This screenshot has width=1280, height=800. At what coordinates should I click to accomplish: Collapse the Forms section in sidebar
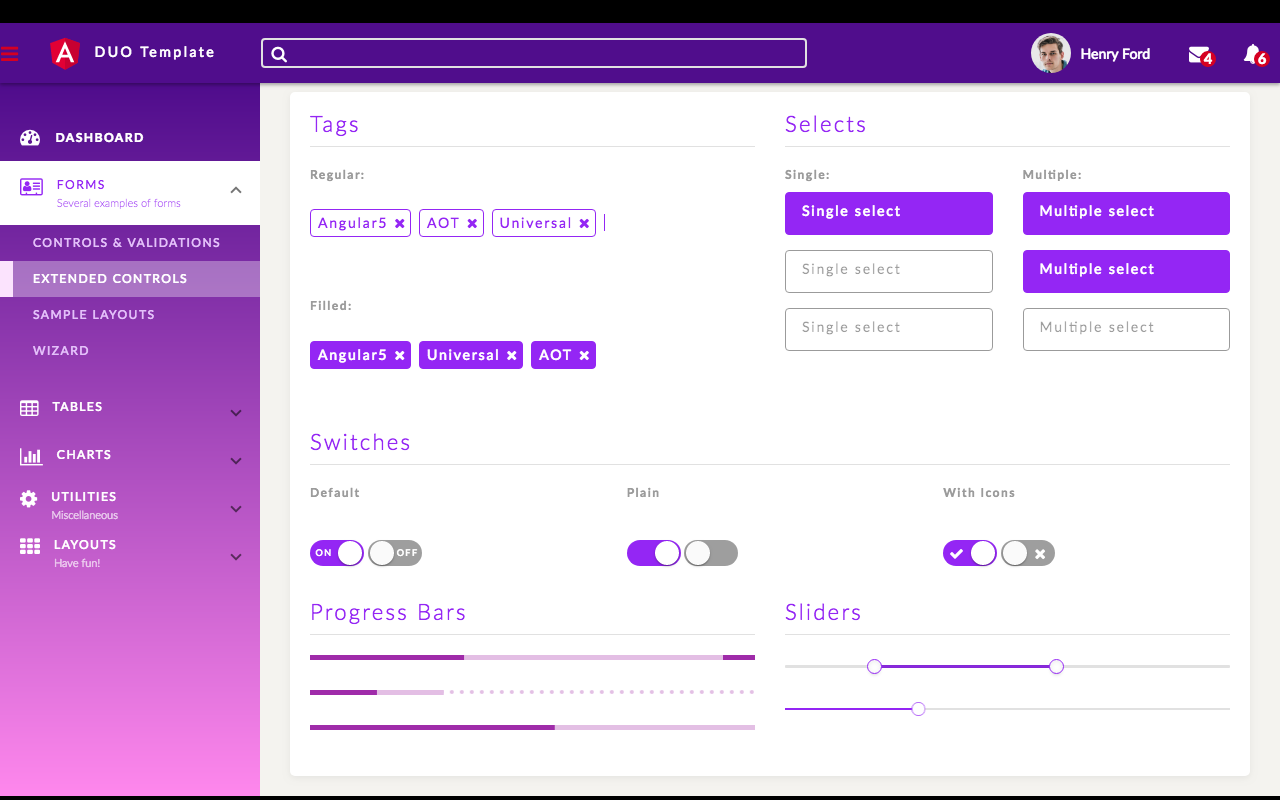[236, 189]
